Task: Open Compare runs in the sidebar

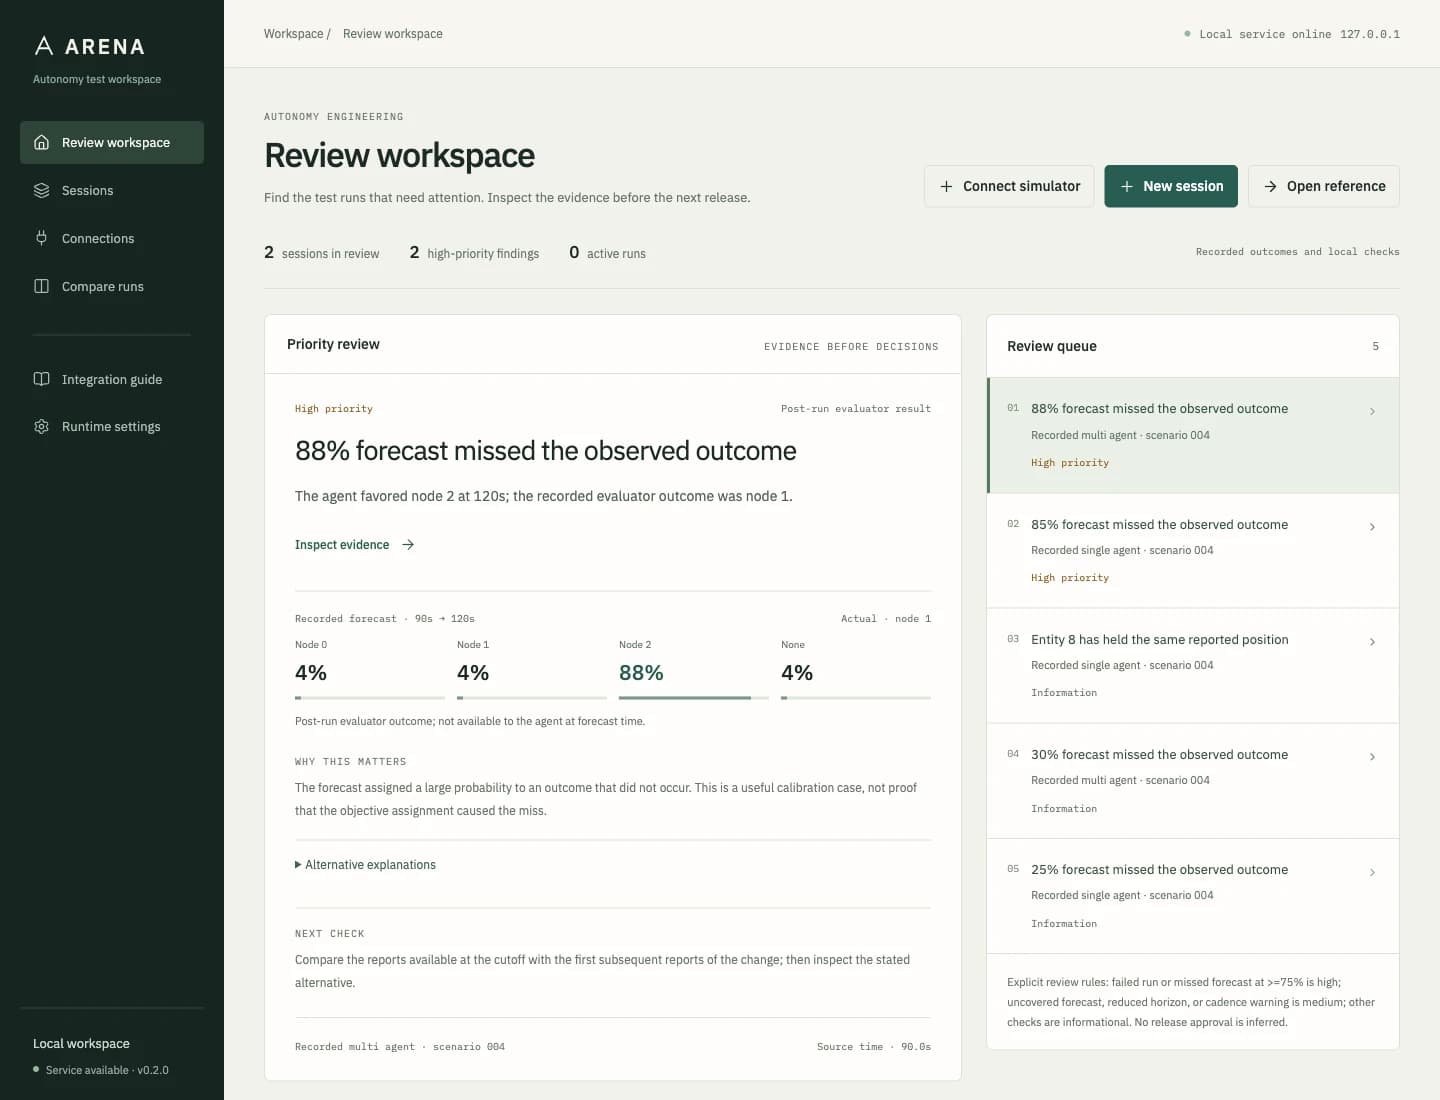Action: tap(112, 286)
